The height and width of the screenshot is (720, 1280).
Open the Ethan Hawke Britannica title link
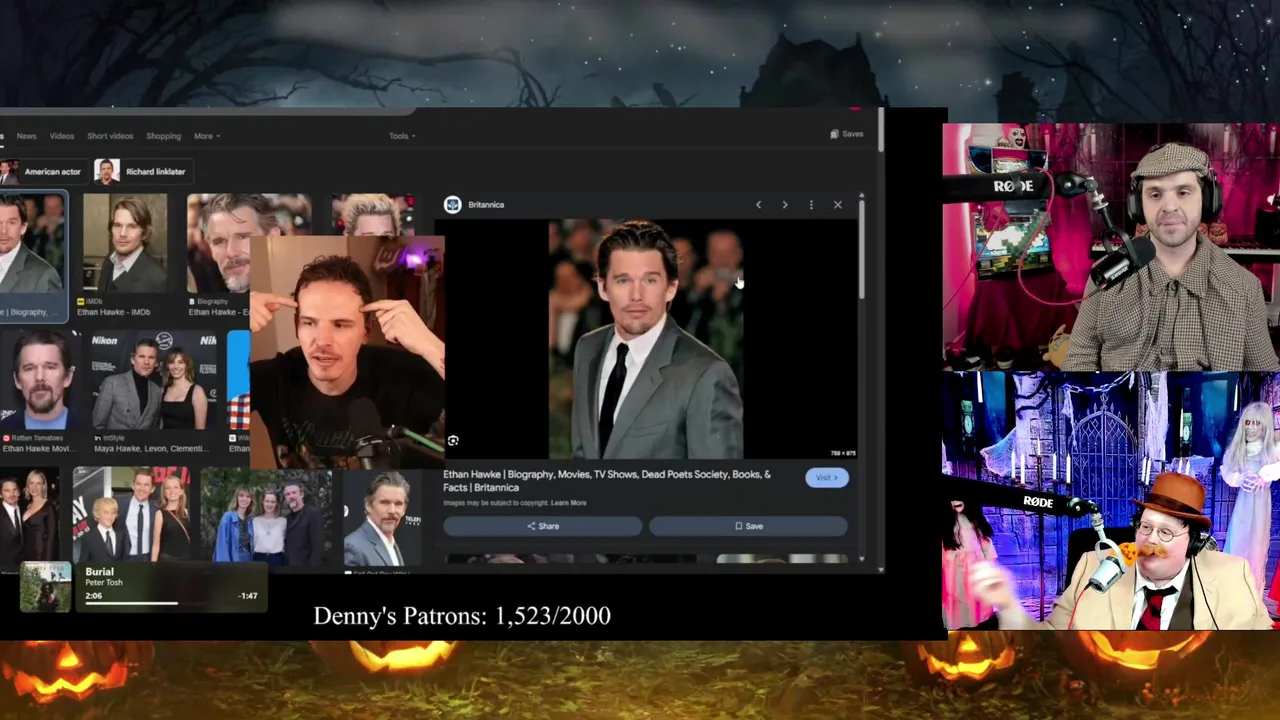point(607,481)
